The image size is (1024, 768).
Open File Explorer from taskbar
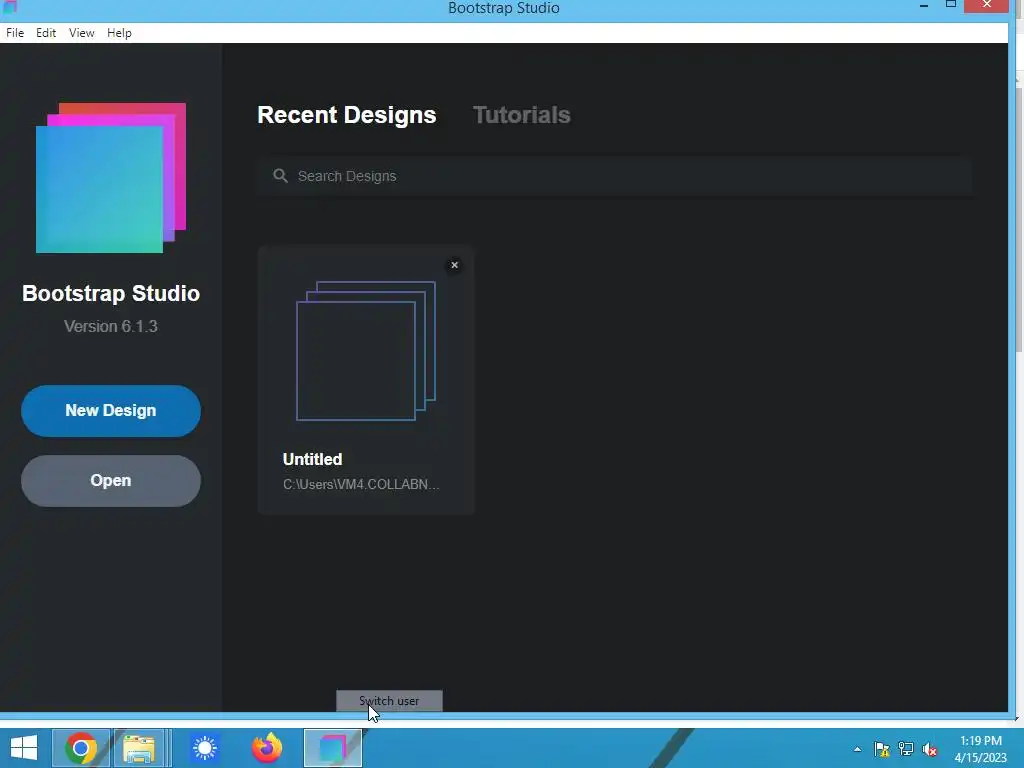[x=139, y=748]
